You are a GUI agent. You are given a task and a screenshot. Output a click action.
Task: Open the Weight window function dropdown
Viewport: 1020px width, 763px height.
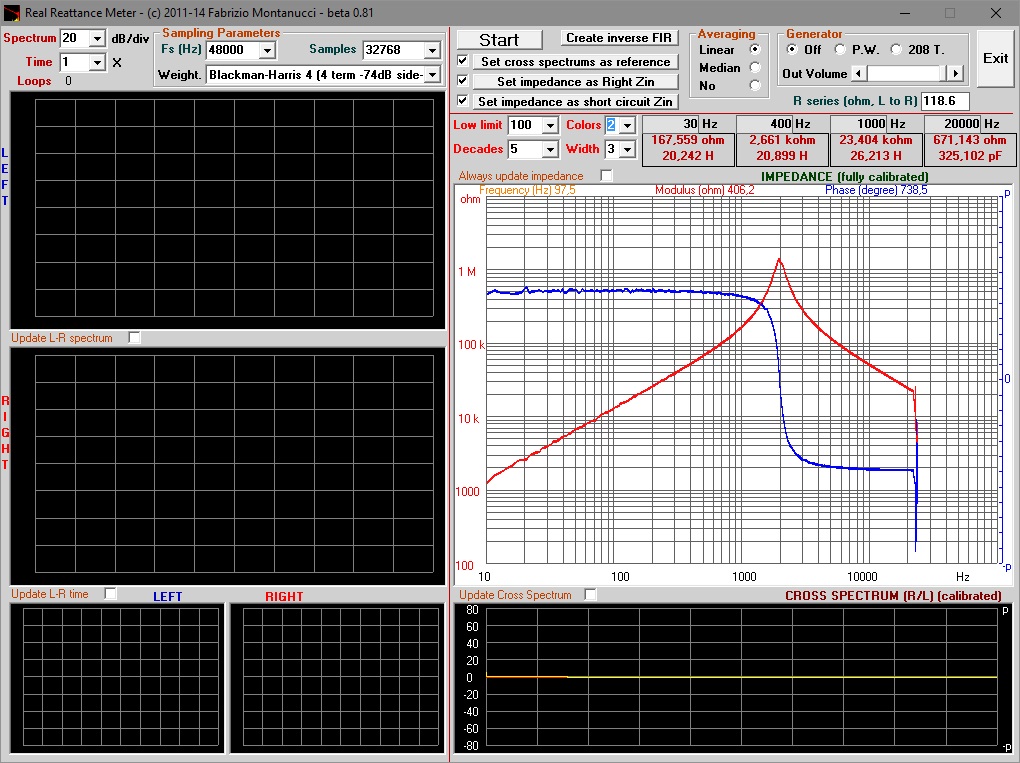[x=432, y=75]
